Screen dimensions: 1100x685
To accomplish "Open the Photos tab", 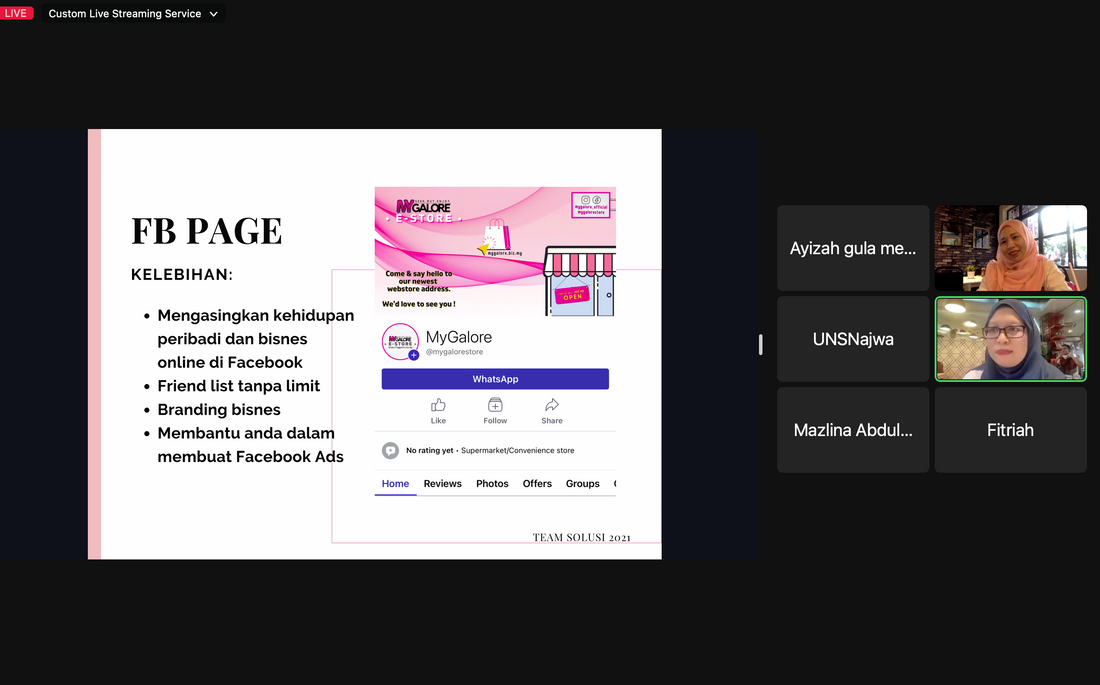I will [x=492, y=484].
